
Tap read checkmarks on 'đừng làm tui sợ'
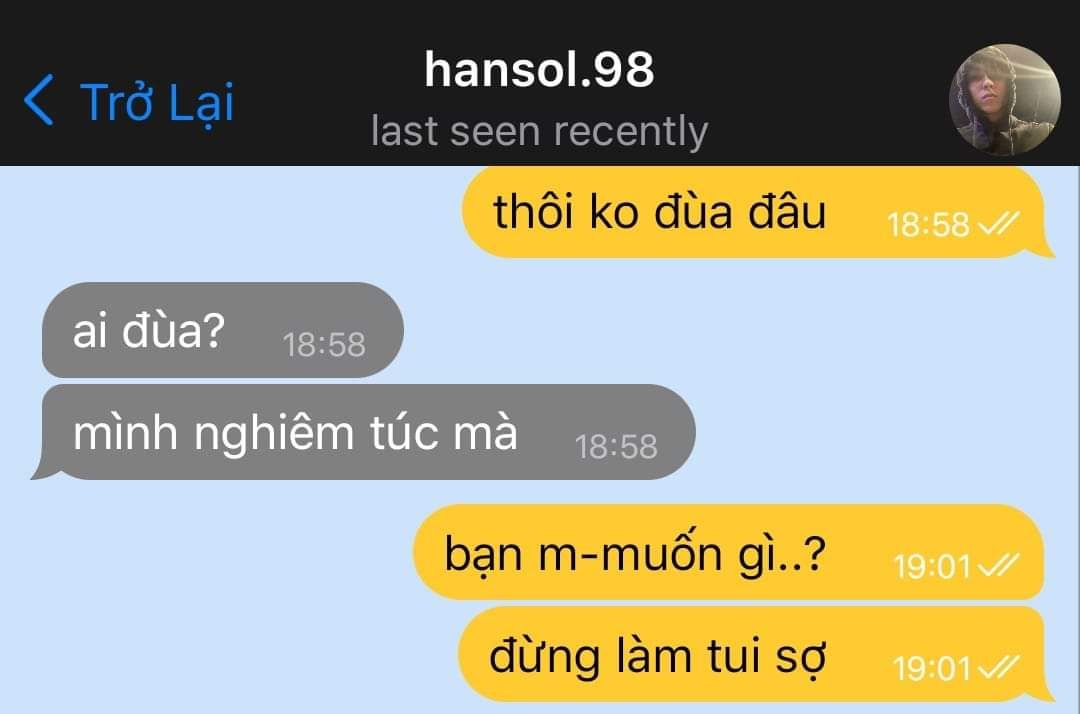tap(999, 667)
